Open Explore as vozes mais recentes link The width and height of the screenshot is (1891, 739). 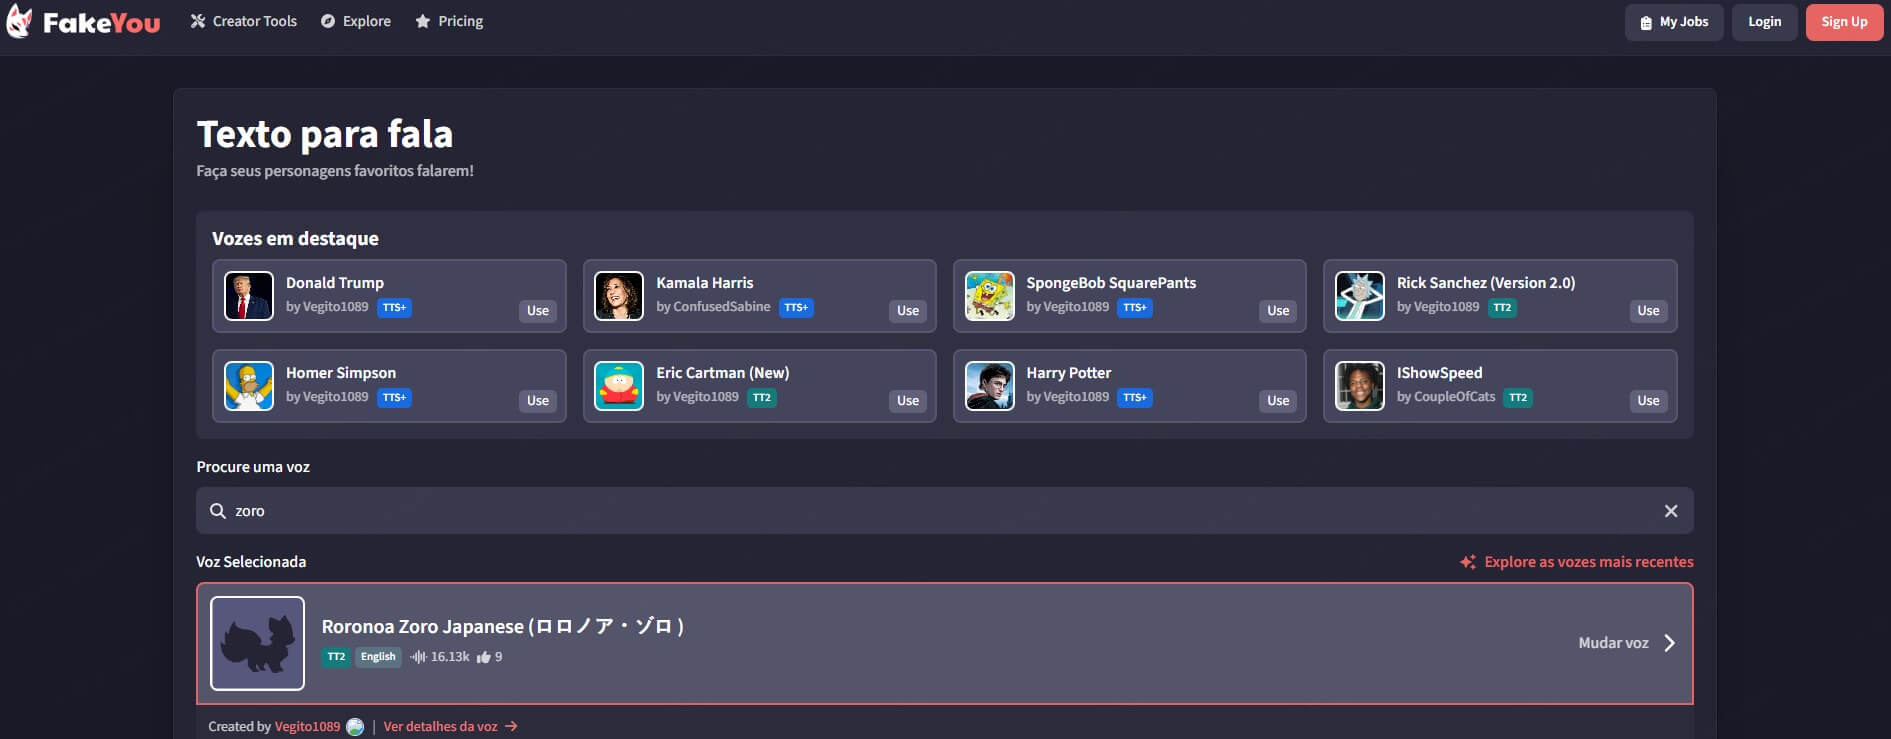(x=1589, y=562)
